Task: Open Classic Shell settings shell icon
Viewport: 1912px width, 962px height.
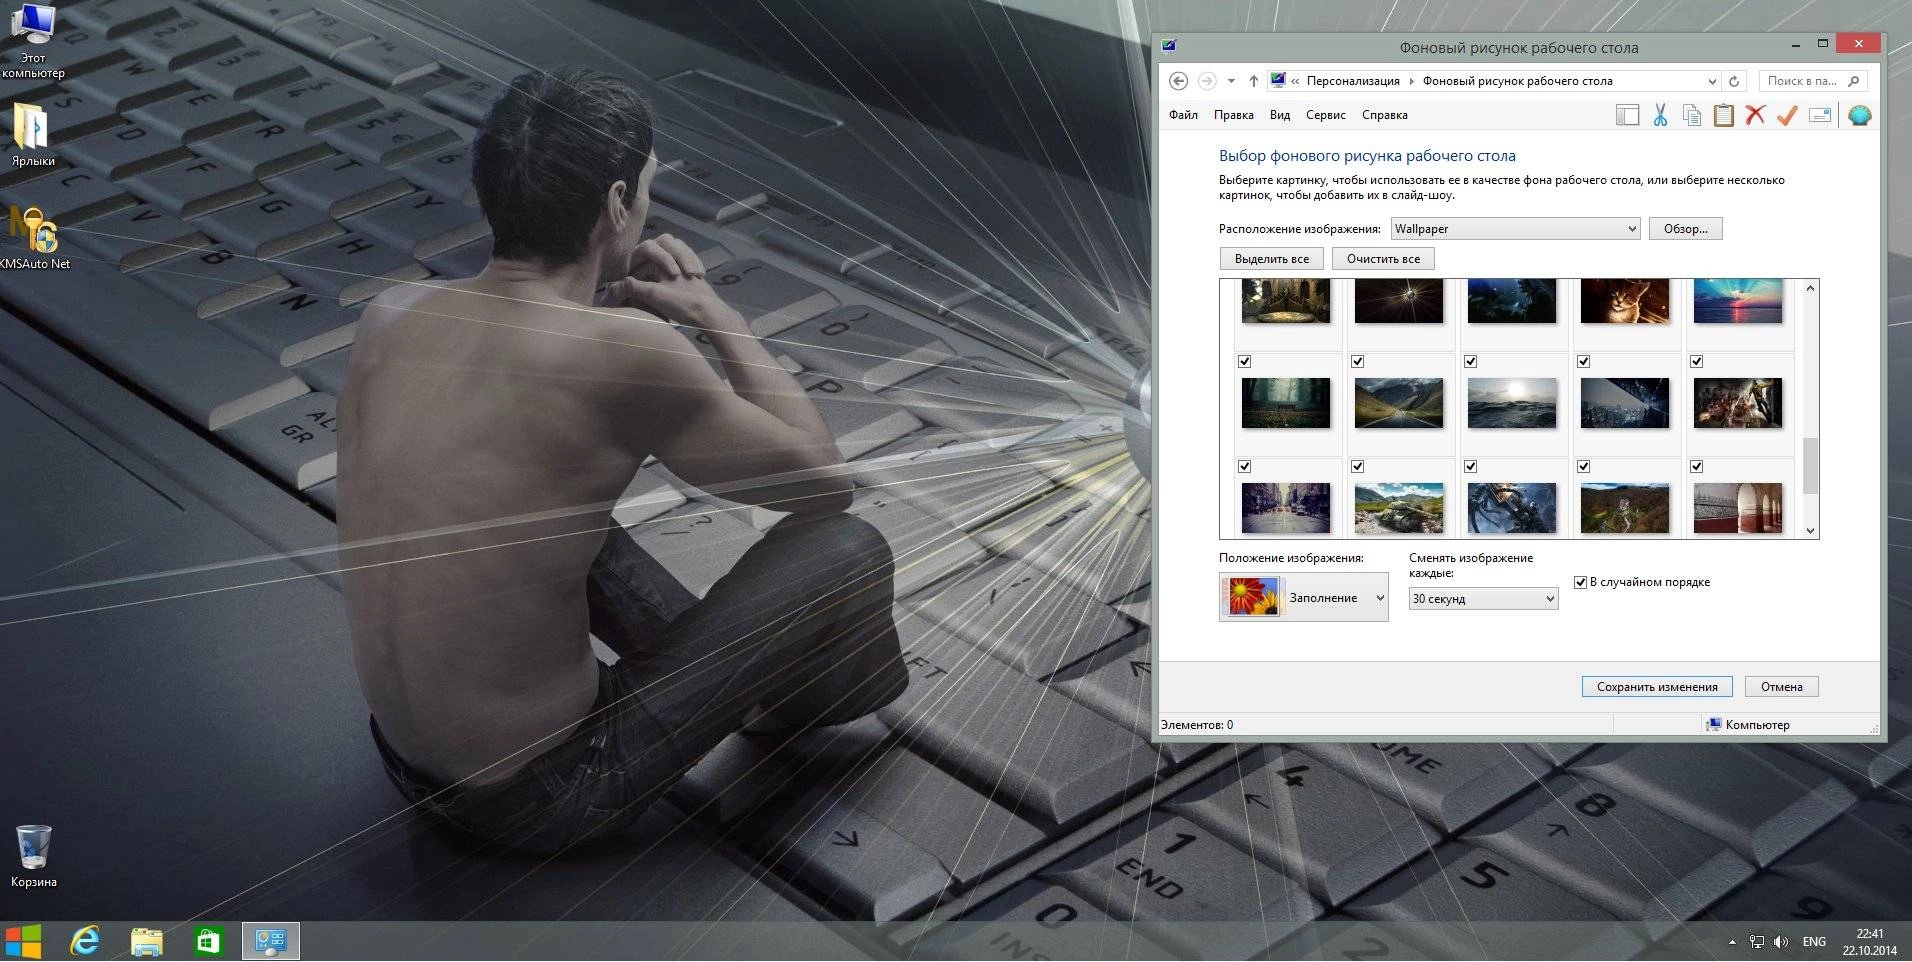Action: click(1859, 115)
